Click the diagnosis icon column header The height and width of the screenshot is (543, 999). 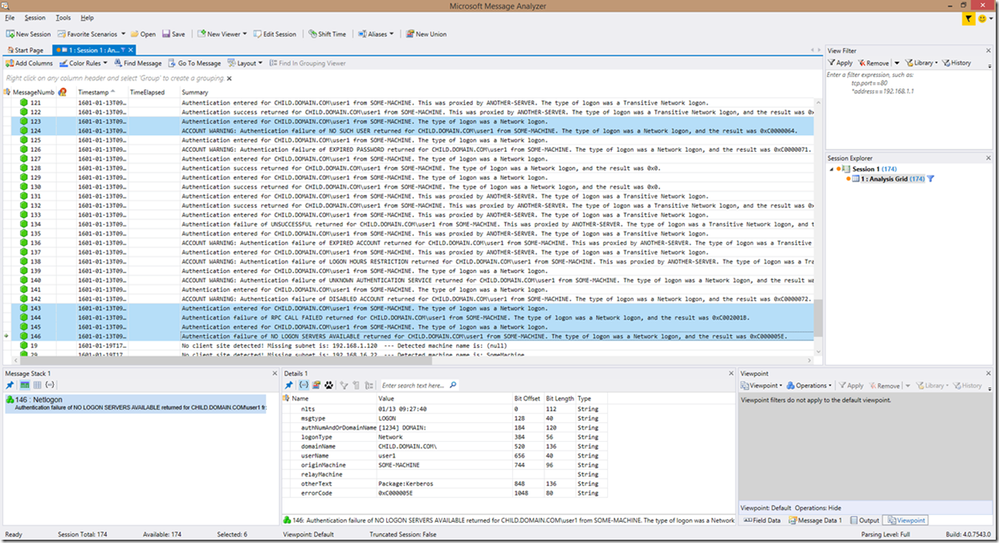click(x=62, y=92)
